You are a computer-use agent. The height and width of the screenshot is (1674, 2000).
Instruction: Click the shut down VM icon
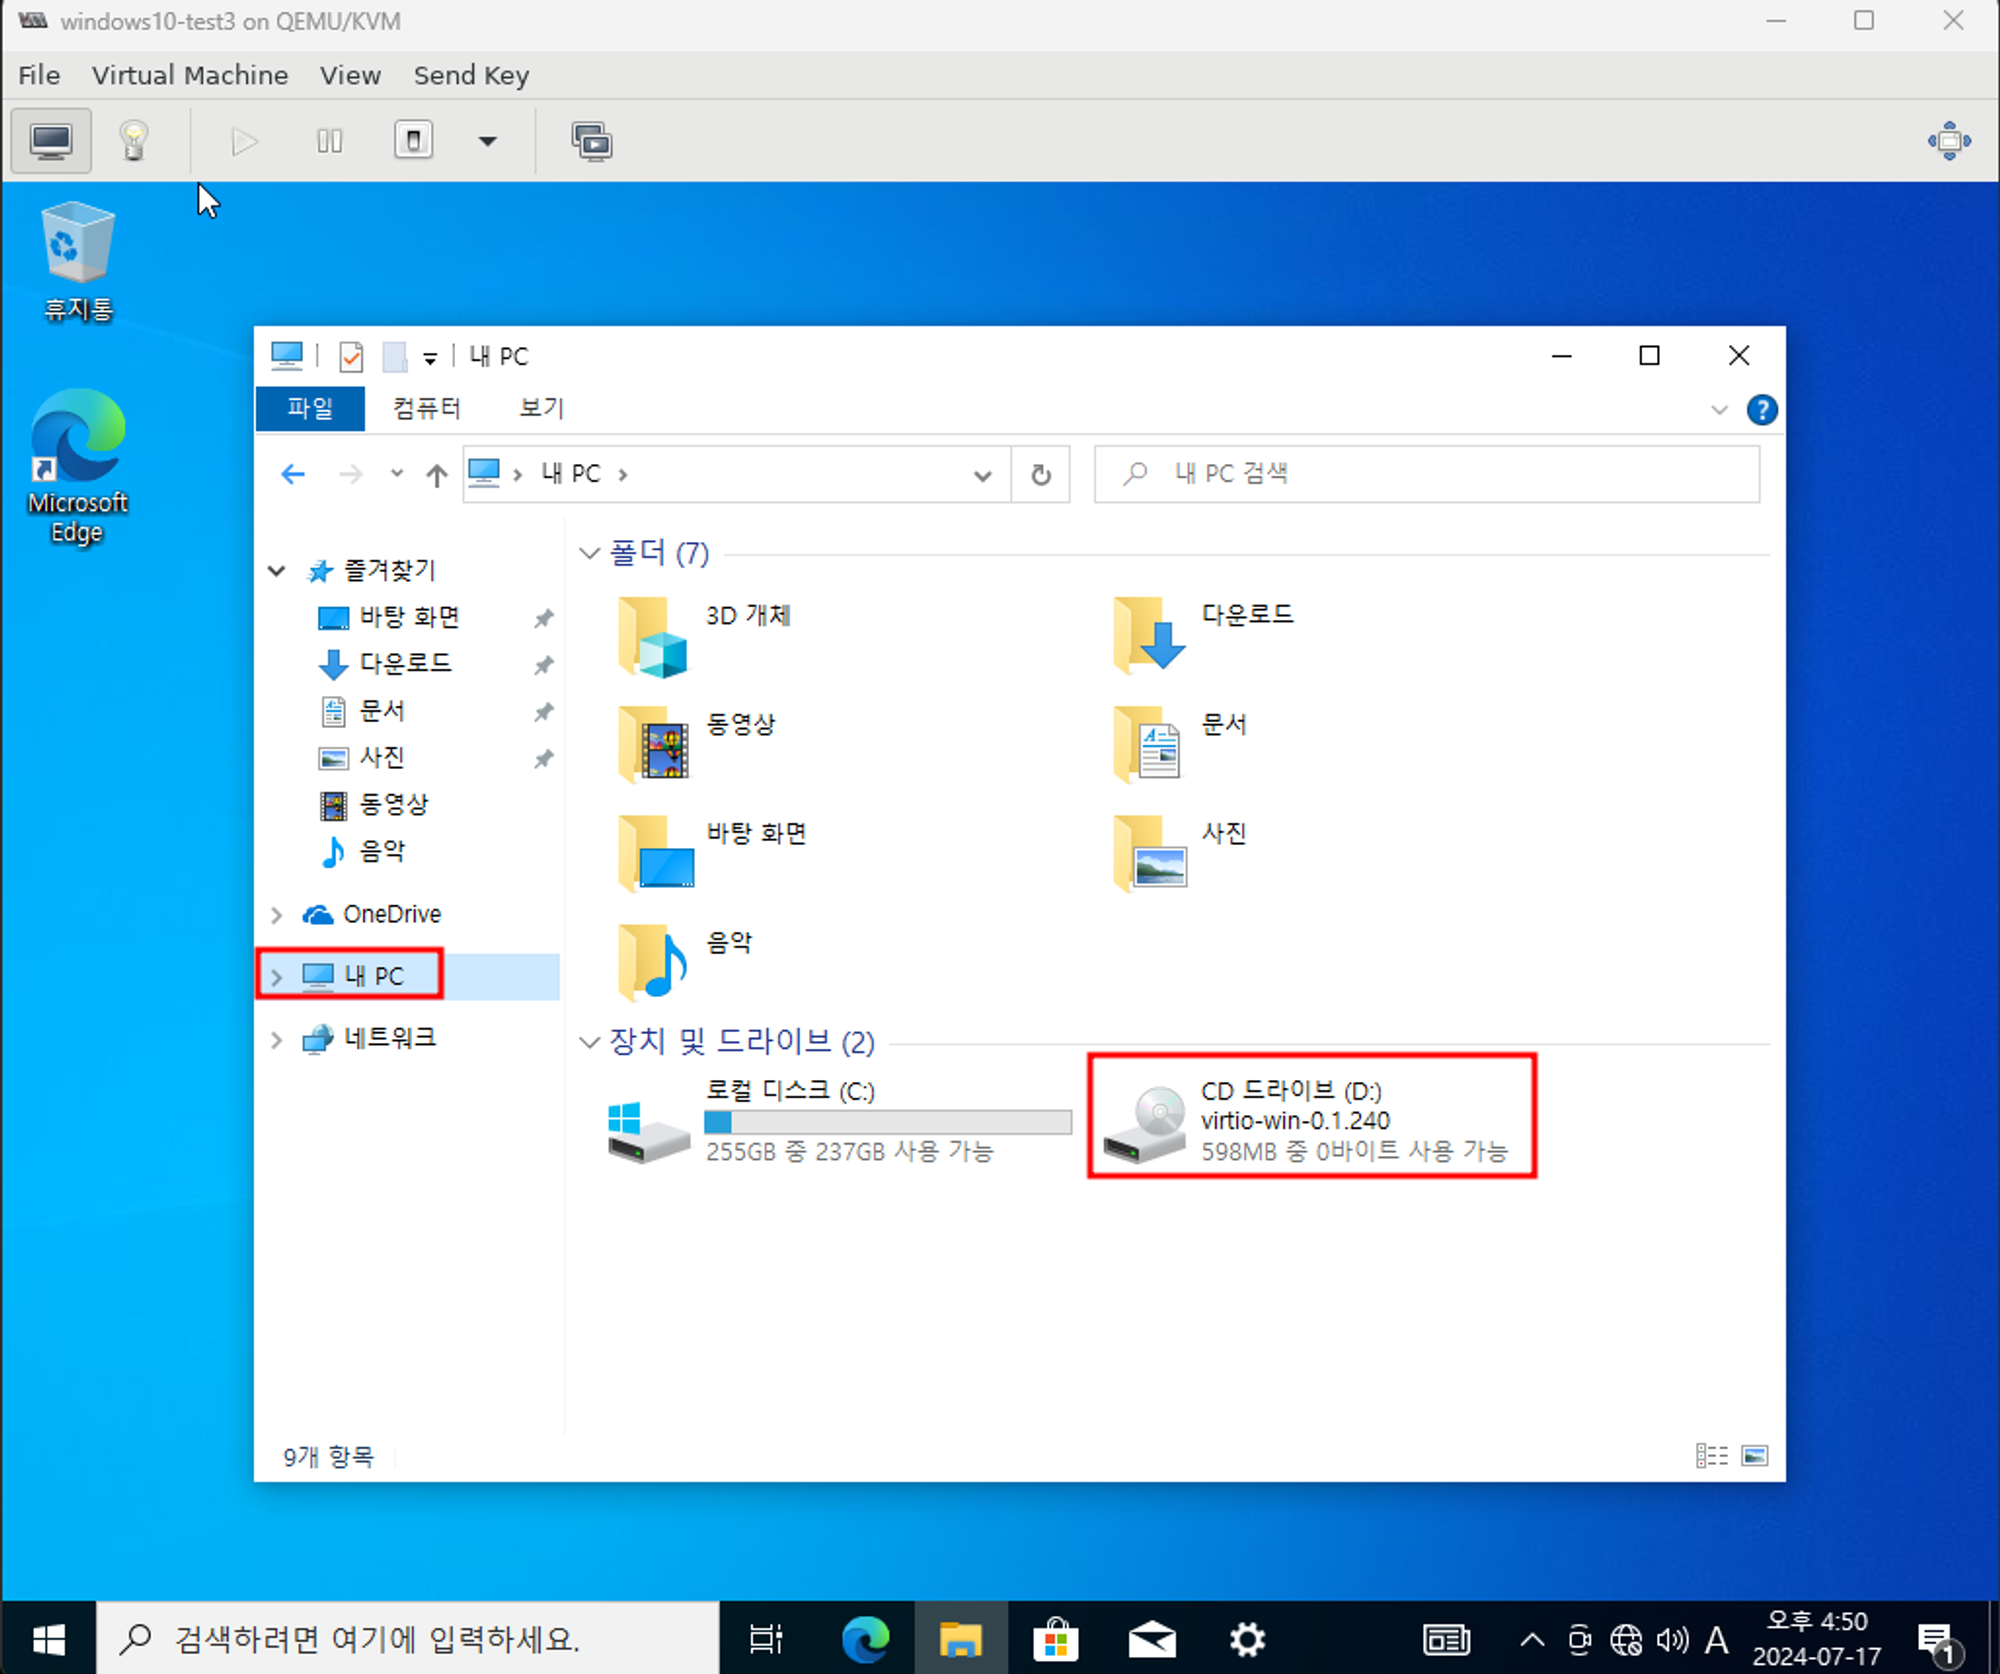click(413, 141)
